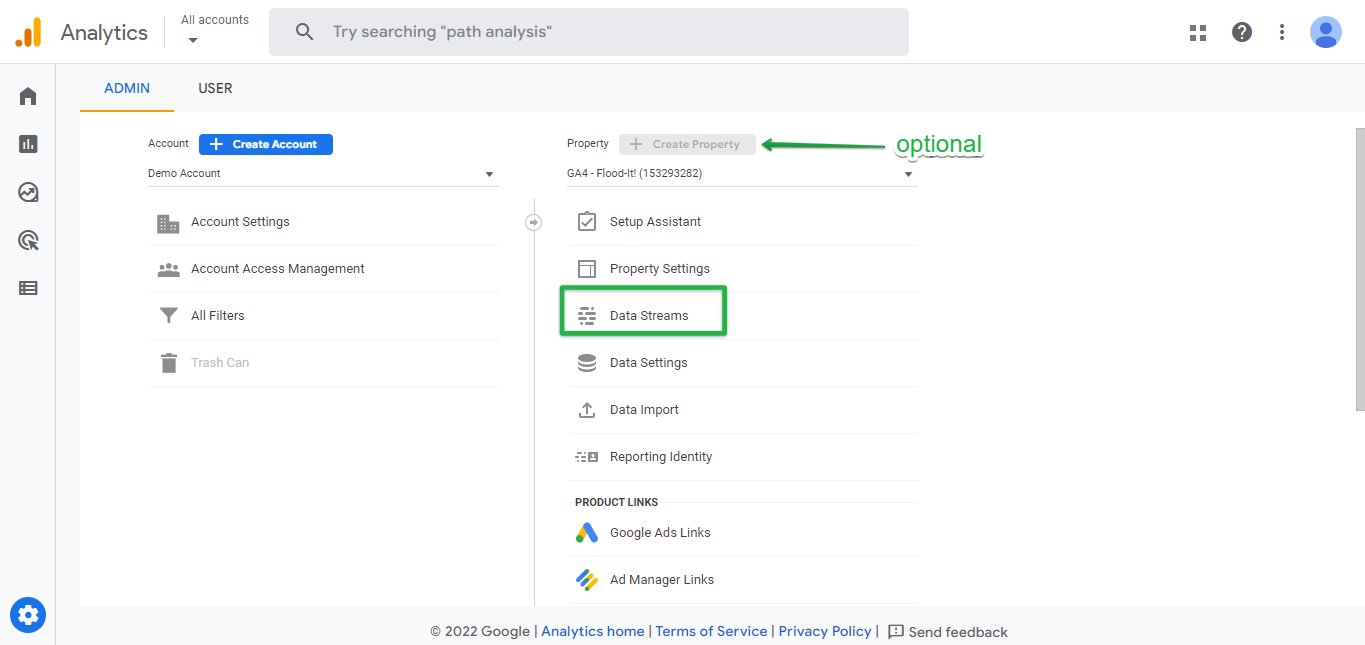This screenshot has width=1365, height=645.
Task: Click the Account Access Management people icon
Action: click(x=168, y=269)
